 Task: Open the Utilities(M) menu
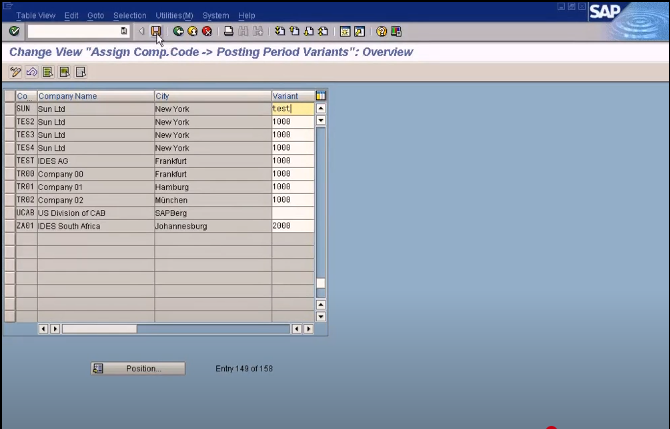[x=174, y=15]
